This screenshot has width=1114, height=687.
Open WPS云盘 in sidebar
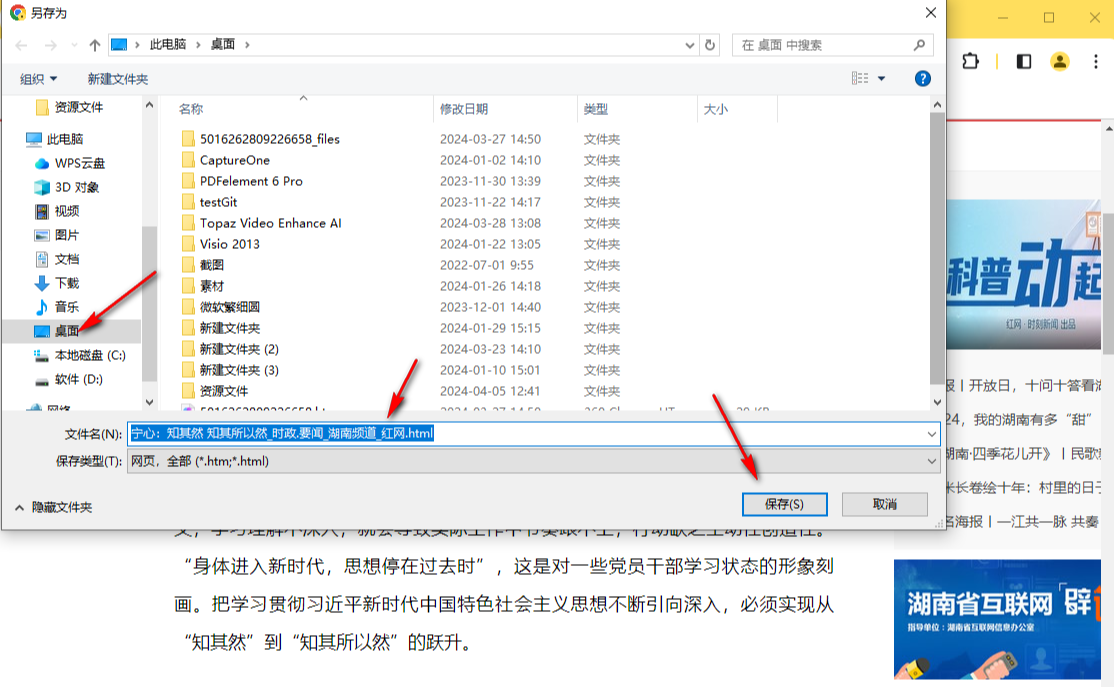[70, 163]
